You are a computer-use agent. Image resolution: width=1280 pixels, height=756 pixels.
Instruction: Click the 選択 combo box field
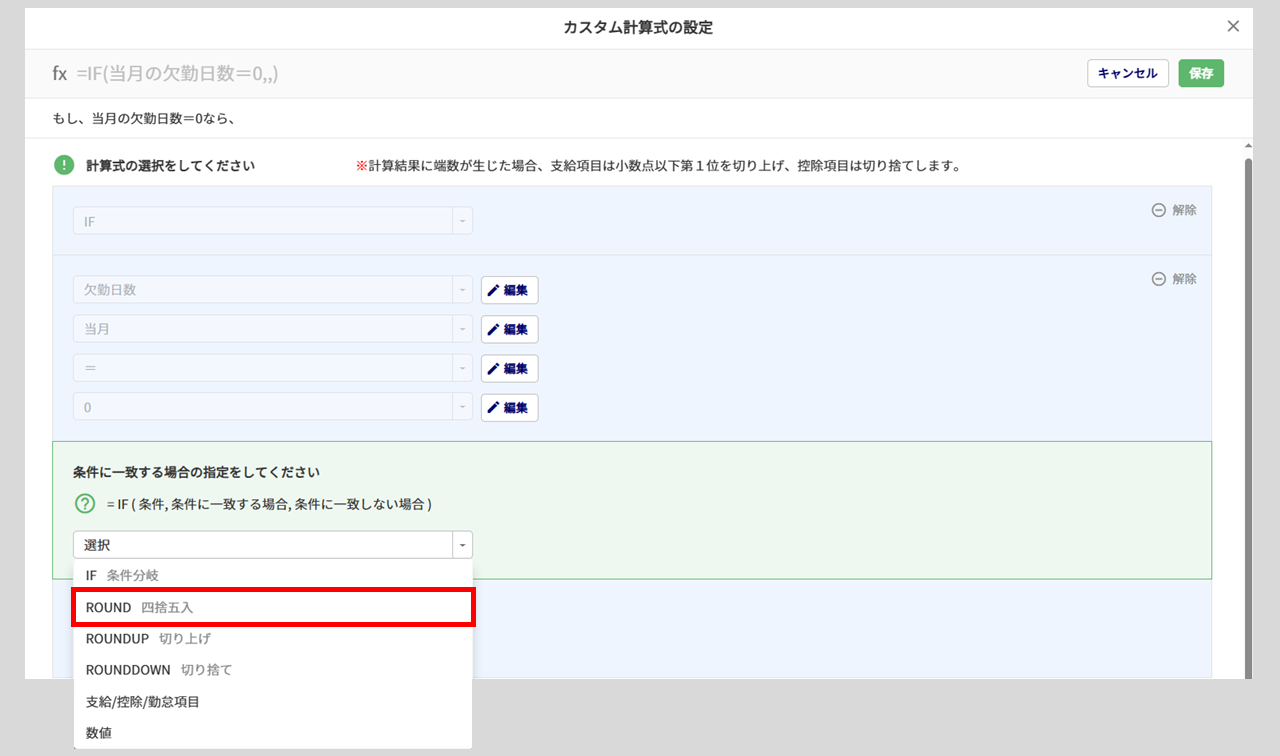tap(273, 545)
